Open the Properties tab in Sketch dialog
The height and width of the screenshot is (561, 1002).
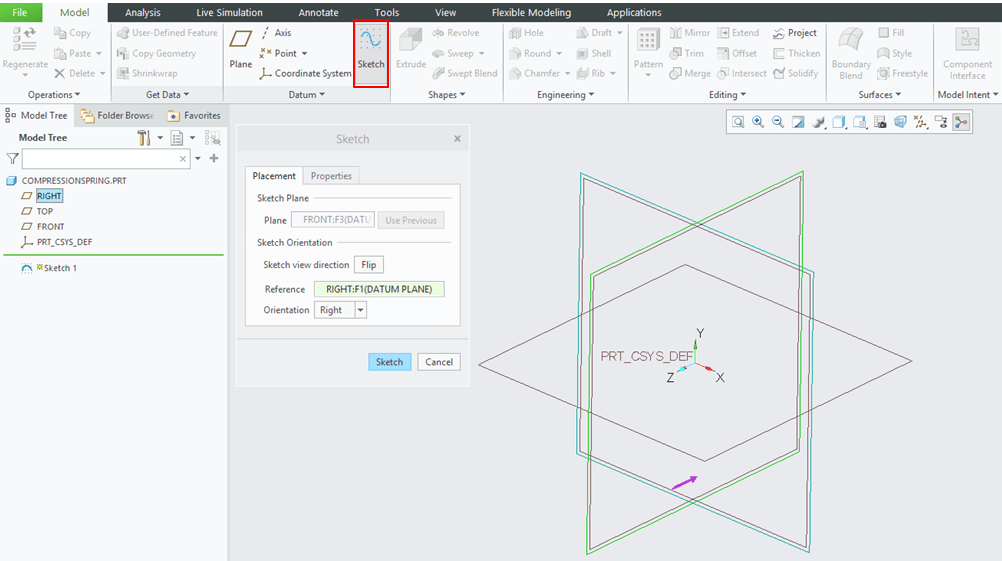click(x=331, y=176)
